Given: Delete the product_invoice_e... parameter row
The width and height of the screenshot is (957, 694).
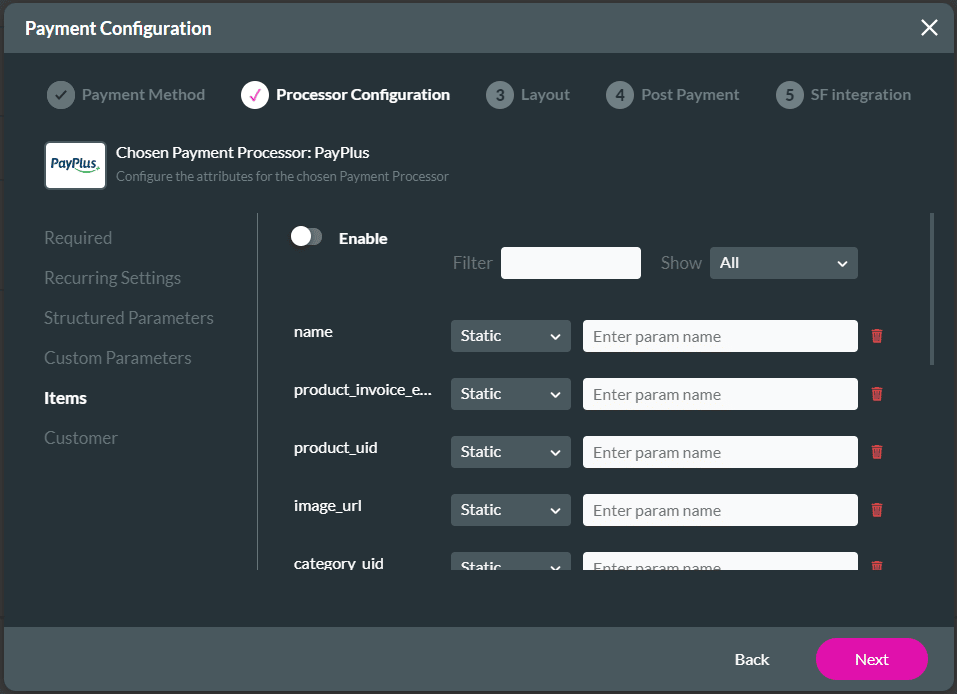Looking at the screenshot, I should (877, 394).
